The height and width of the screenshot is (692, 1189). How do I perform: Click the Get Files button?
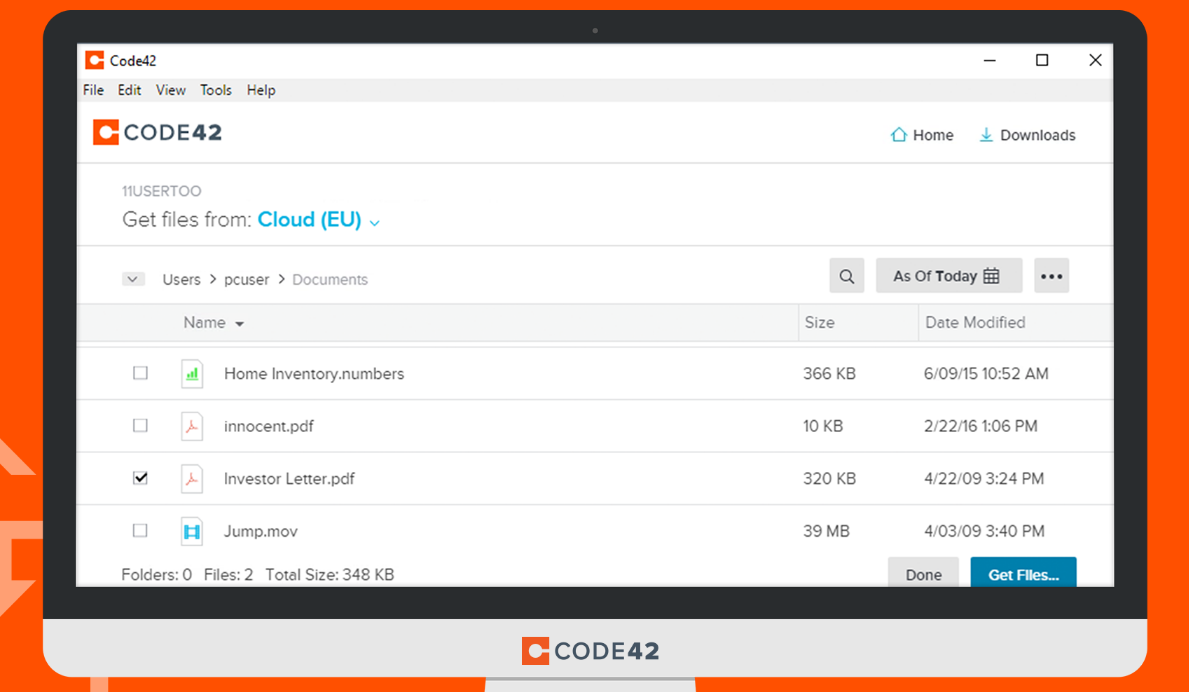coord(1023,574)
